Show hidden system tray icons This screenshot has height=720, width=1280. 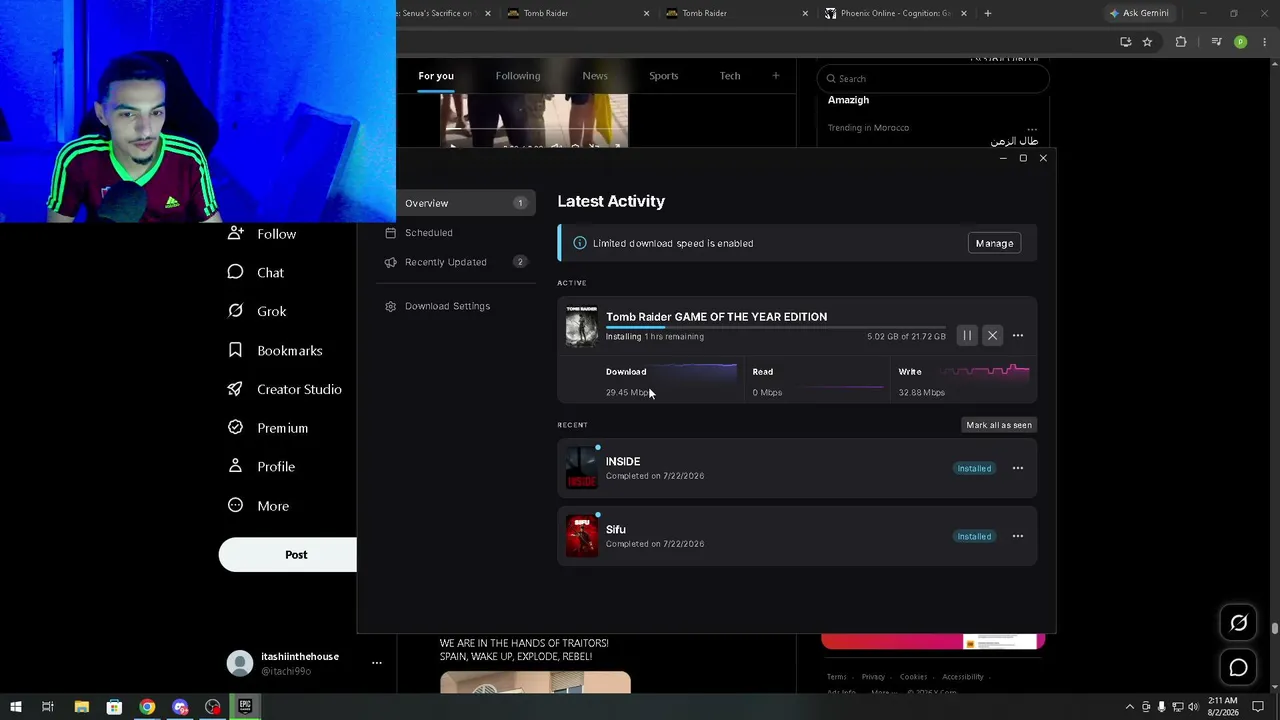point(1130,707)
